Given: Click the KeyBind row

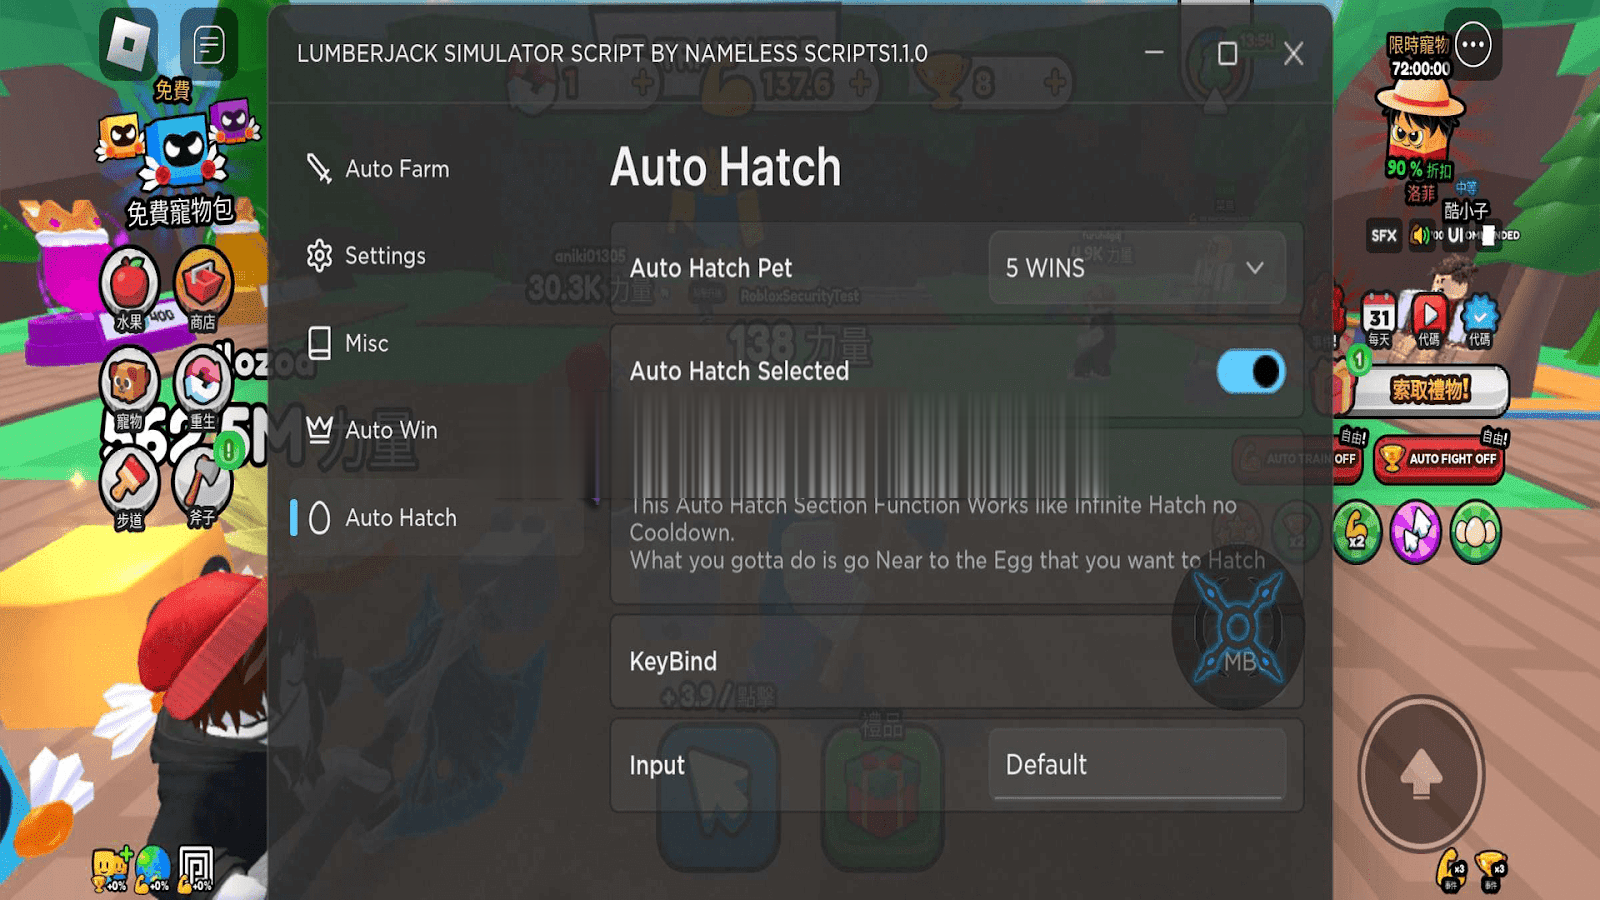Looking at the screenshot, I should [x=957, y=661].
